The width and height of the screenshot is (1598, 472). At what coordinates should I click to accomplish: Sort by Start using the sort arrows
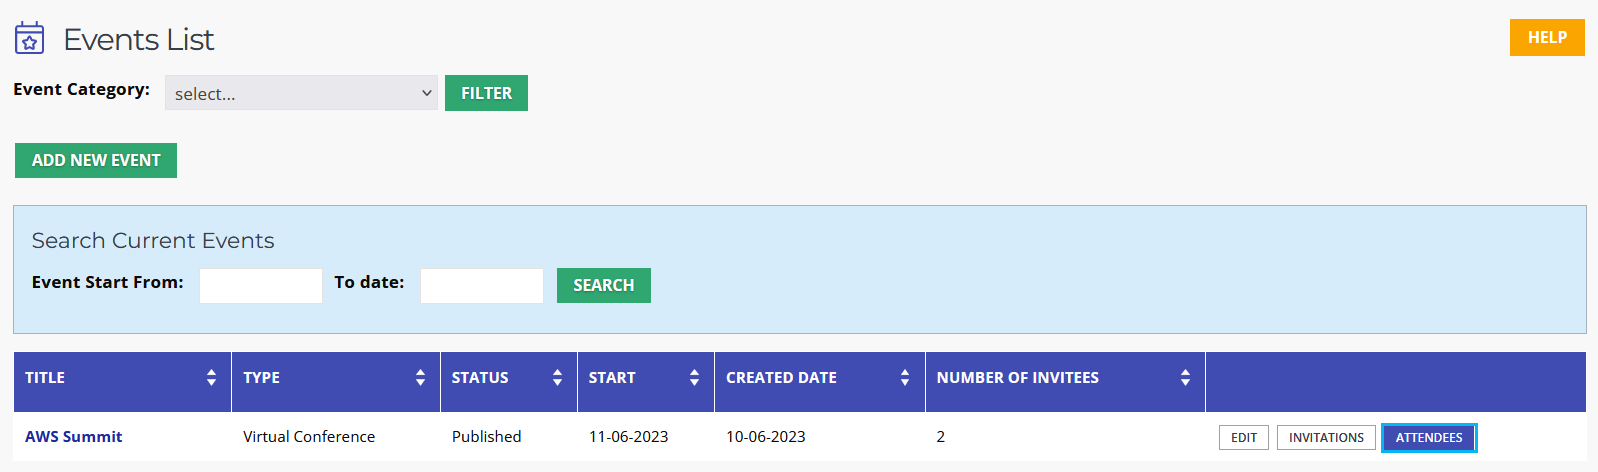pos(694,377)
